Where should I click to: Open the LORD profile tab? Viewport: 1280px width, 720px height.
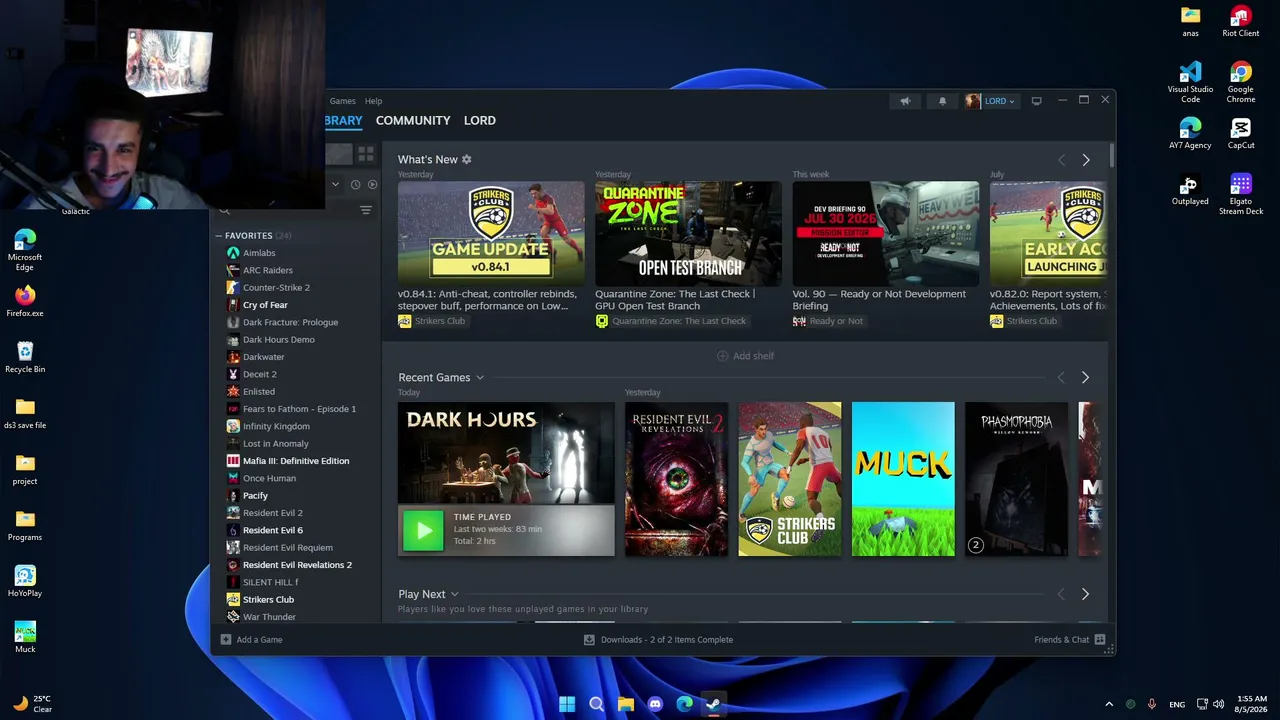[x=480, y=121]
